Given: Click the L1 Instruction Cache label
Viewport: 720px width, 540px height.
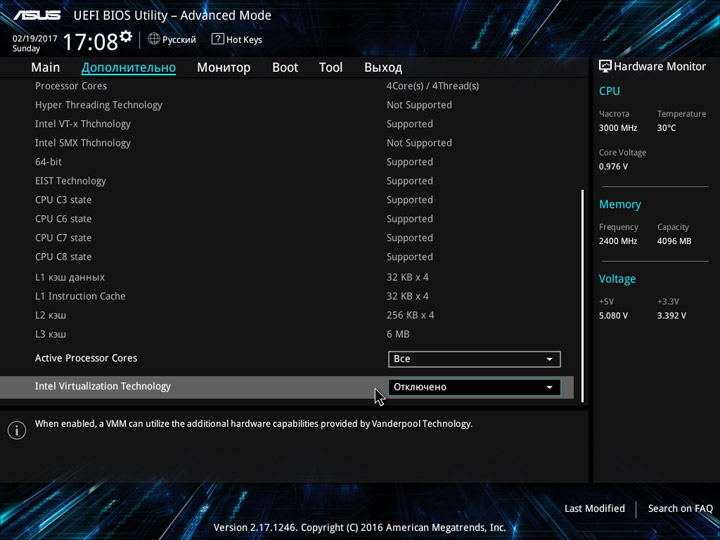Looking at the screenshot, I should click(80, 296).
